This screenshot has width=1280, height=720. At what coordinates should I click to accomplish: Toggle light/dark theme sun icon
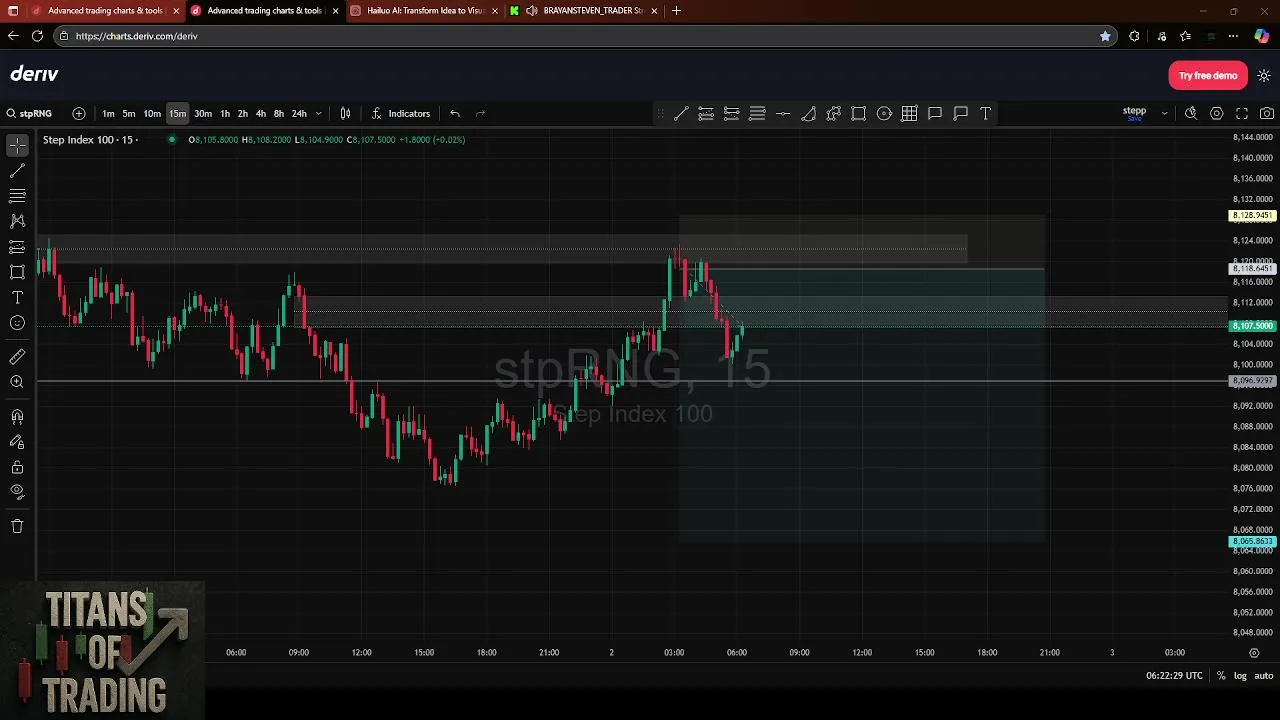1264,76
